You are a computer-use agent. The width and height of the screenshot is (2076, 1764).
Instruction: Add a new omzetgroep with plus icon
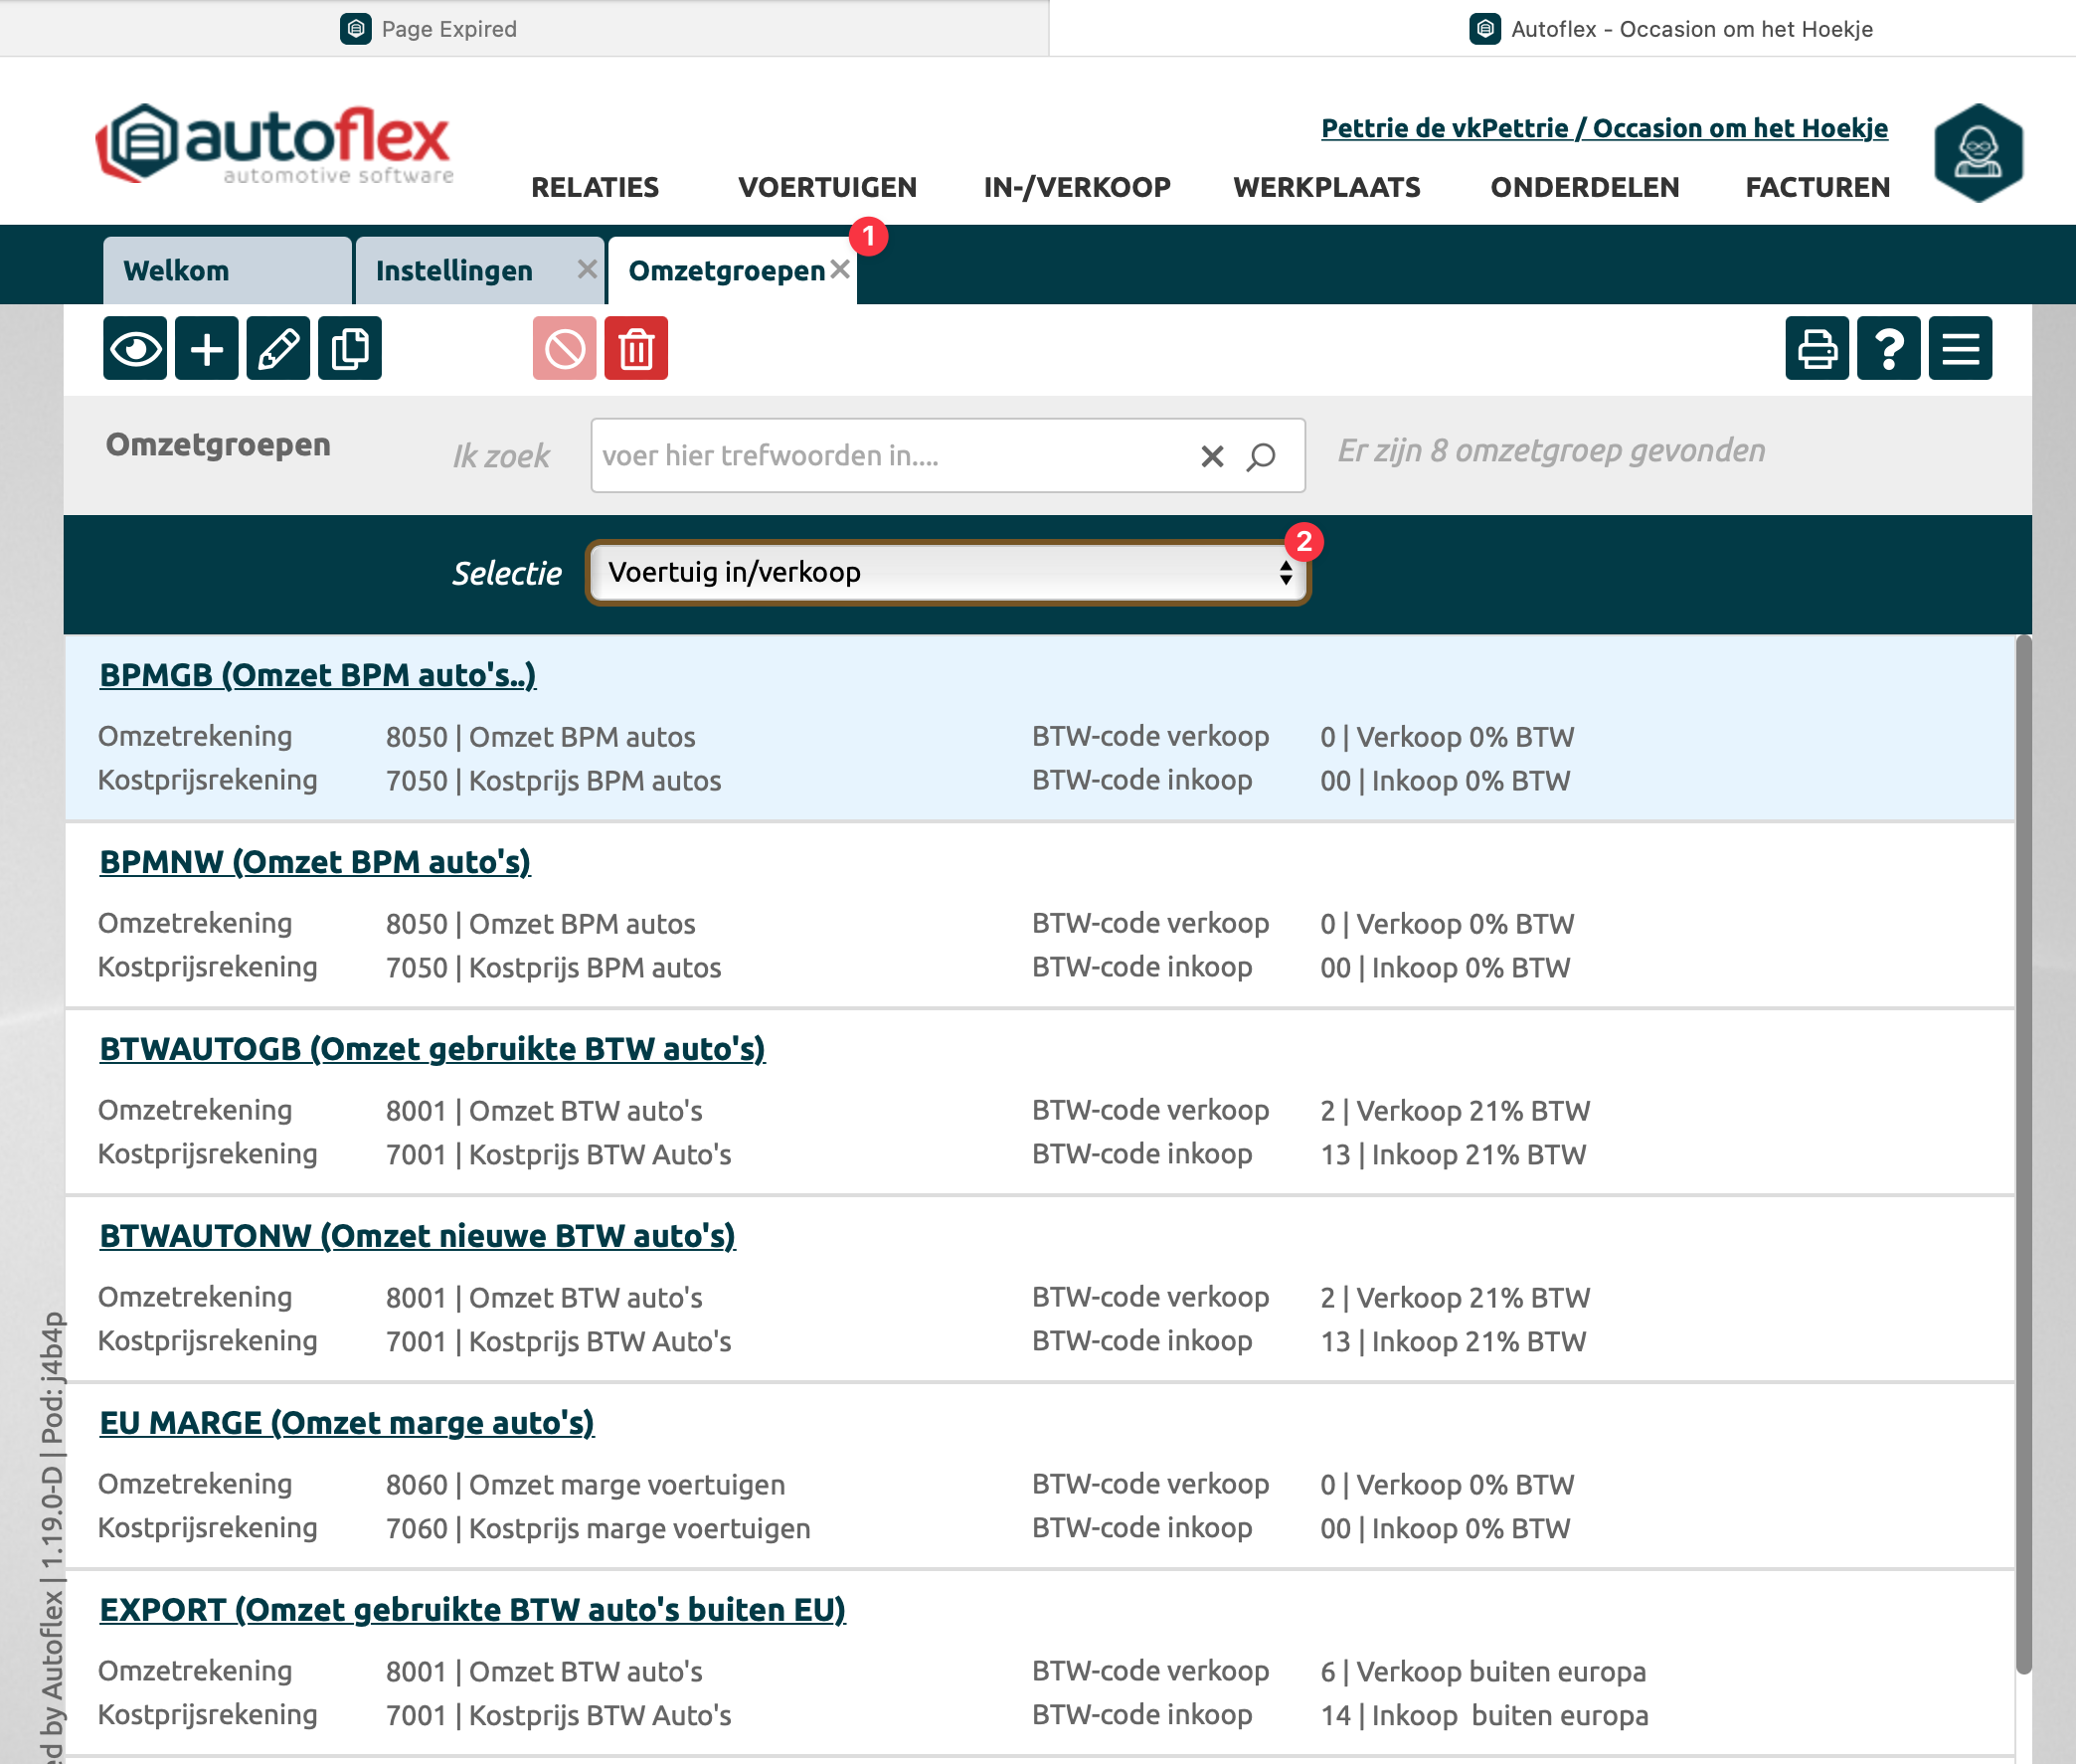207,349
